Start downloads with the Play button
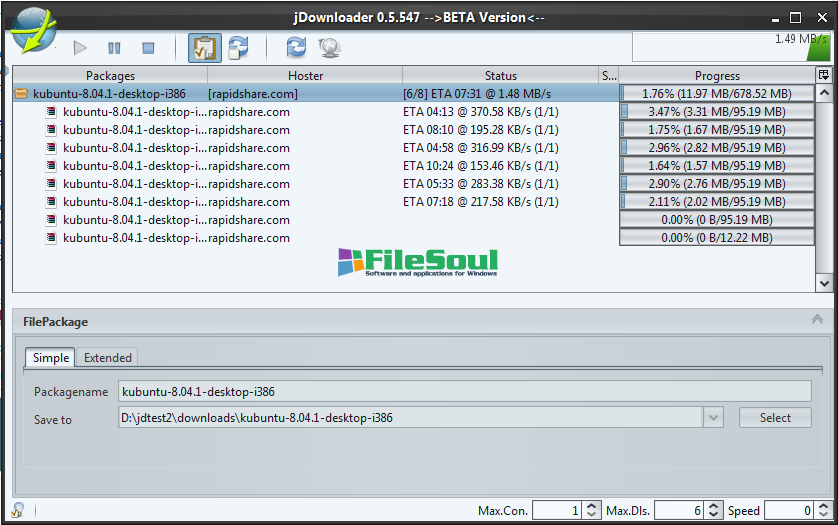Viewport: 838px width, 525px height. tap(80, 48)
